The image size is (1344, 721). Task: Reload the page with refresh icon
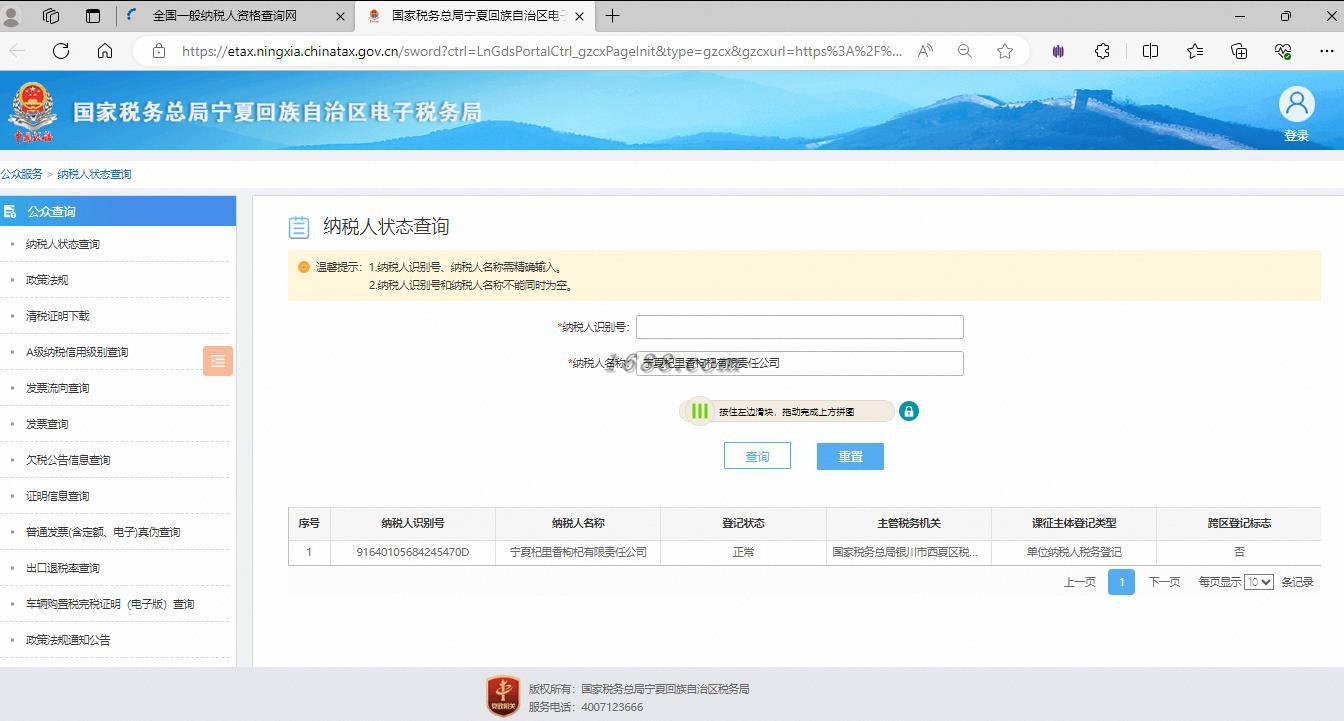61,51
